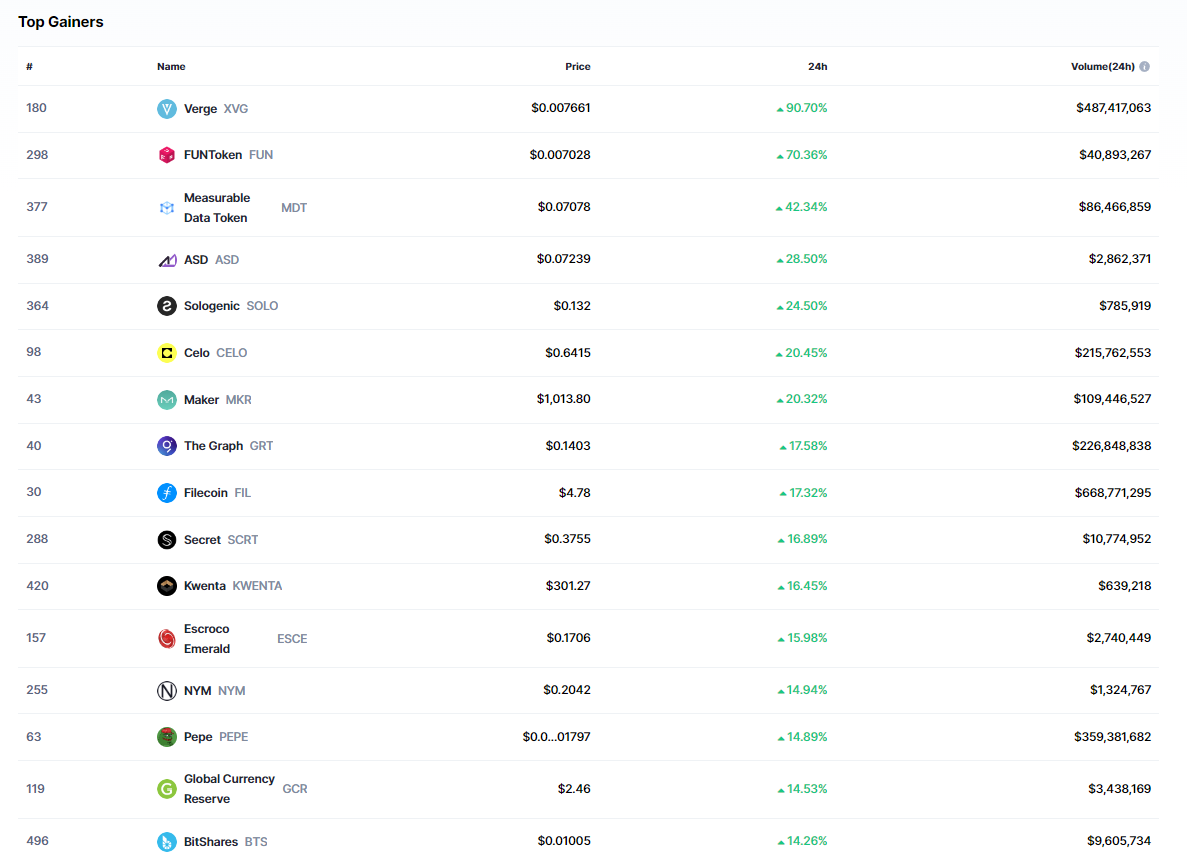The image size is (1187, 867).
Task: Open the Escroco Emerald name link
Action: tap(207, 638)
